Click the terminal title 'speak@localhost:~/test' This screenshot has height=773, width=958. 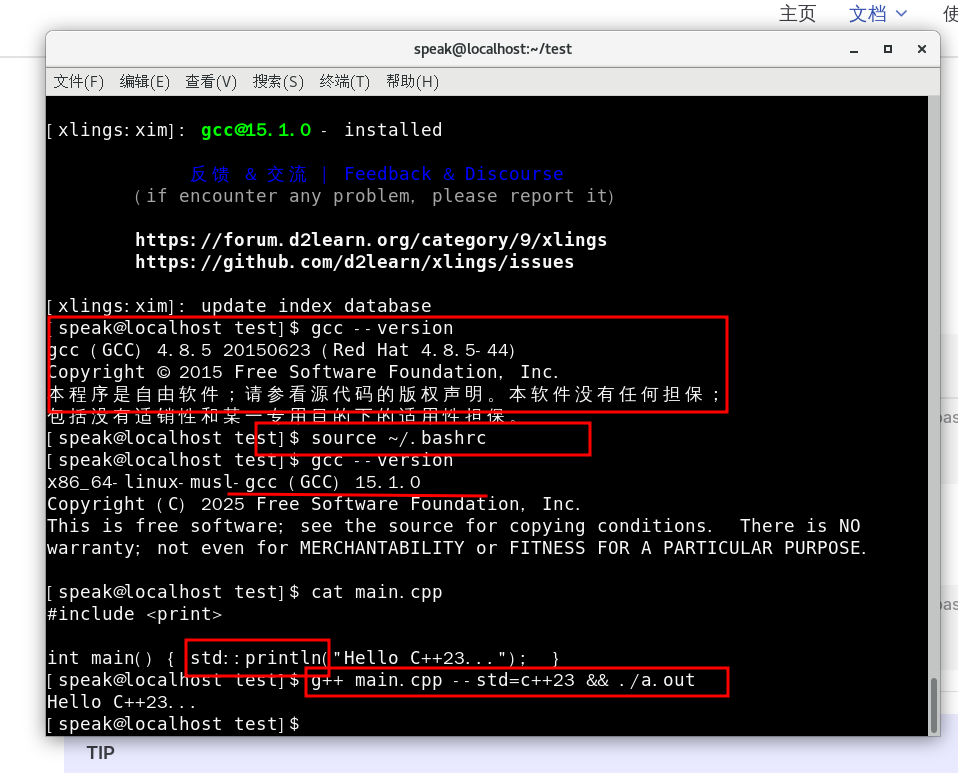[492, 49]
